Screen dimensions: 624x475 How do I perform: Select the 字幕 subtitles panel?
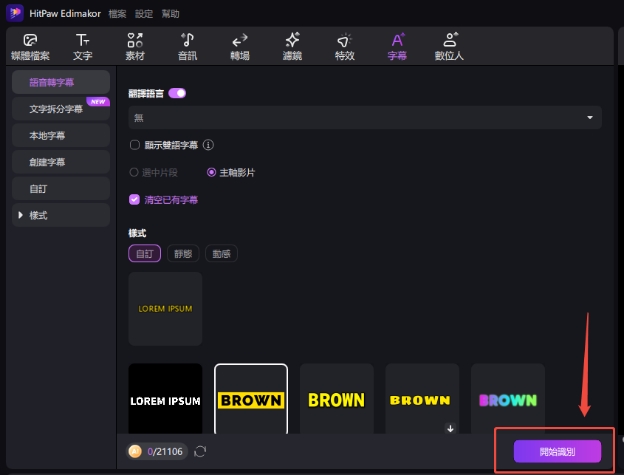397,47
